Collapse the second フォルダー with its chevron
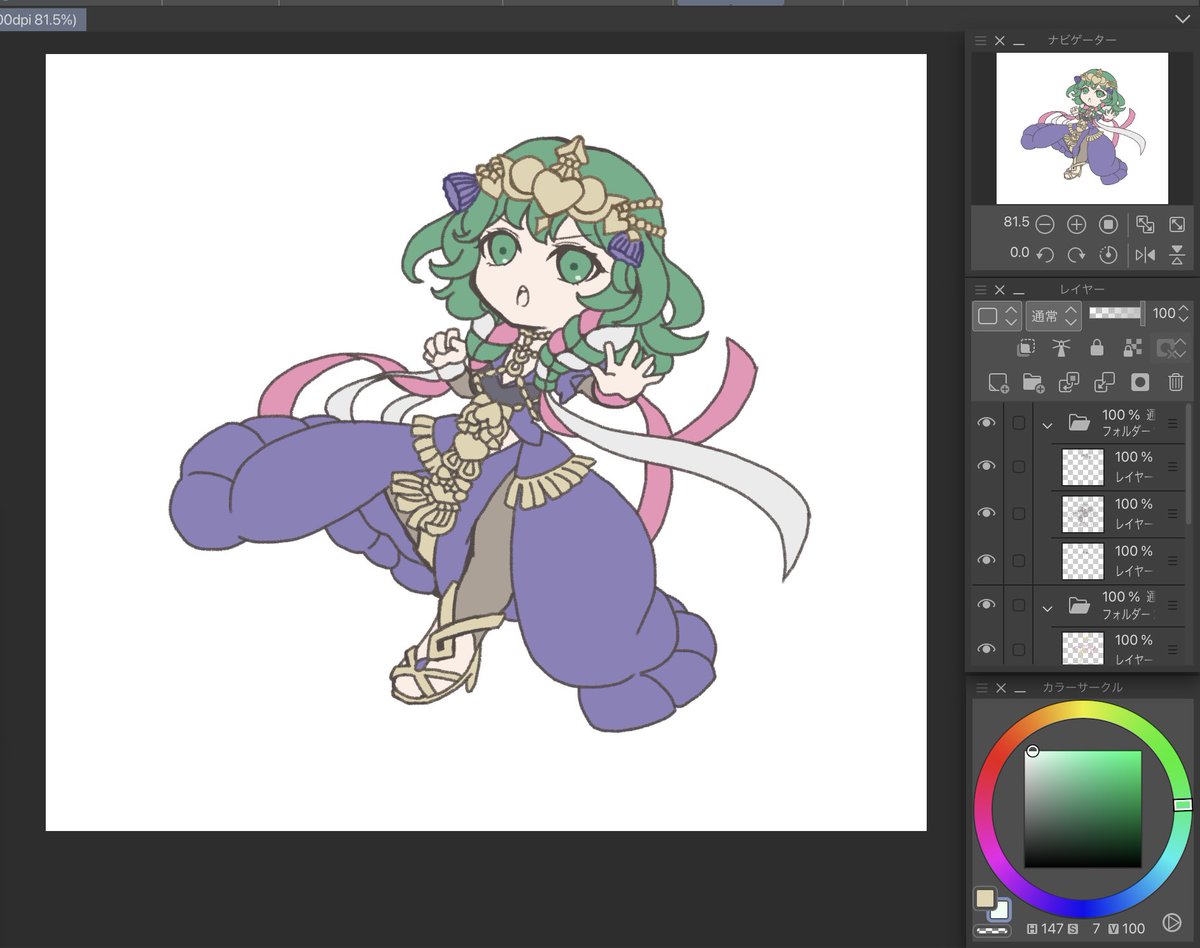The height and width of the screenshot is (948, 1200). coord(1047,607)
